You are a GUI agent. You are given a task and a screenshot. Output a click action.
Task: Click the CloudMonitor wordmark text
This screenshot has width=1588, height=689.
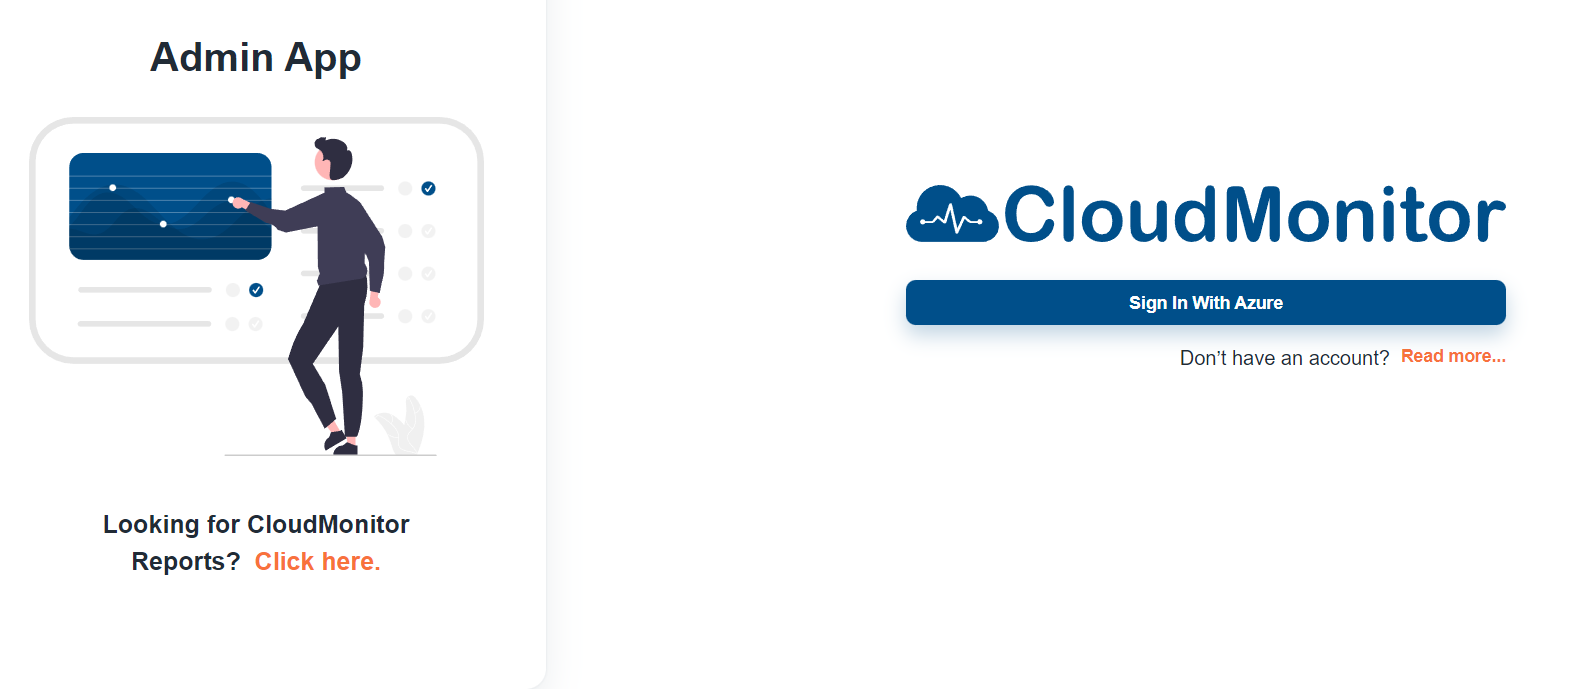1255,214
